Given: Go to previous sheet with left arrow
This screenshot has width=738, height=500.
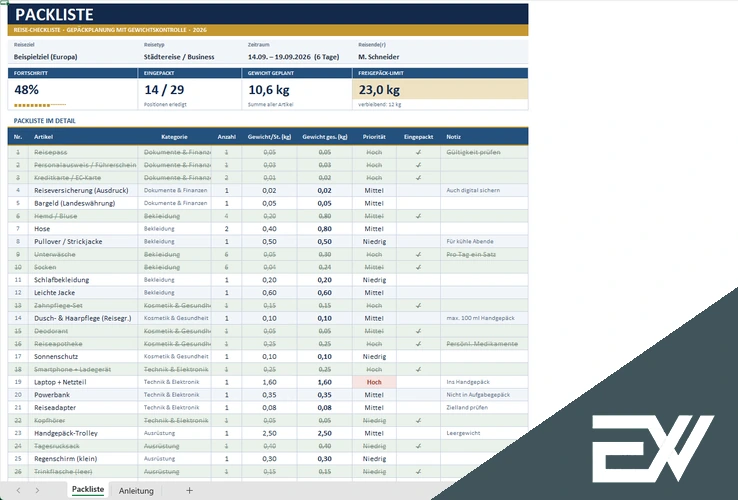Looking at the screenshot, I should (18, 490).
